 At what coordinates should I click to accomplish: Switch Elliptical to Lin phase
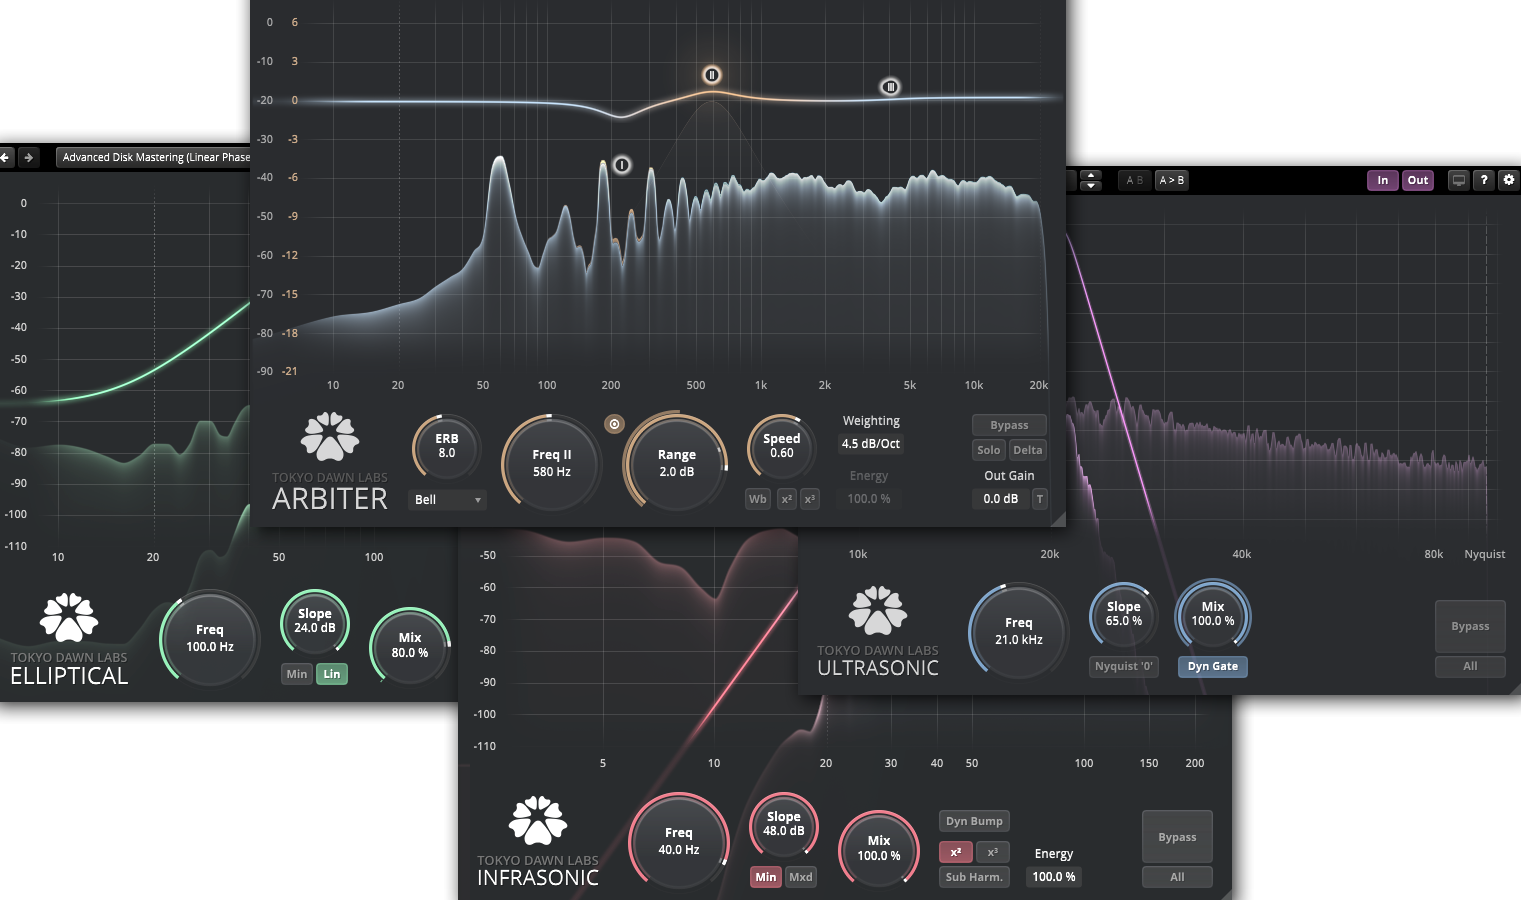point(332,674)
